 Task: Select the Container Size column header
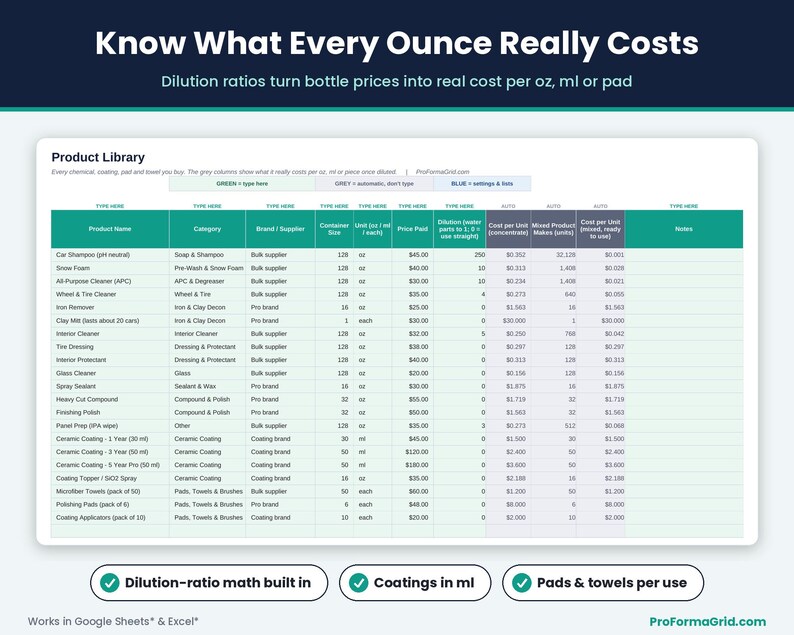[x=334, y=229]
